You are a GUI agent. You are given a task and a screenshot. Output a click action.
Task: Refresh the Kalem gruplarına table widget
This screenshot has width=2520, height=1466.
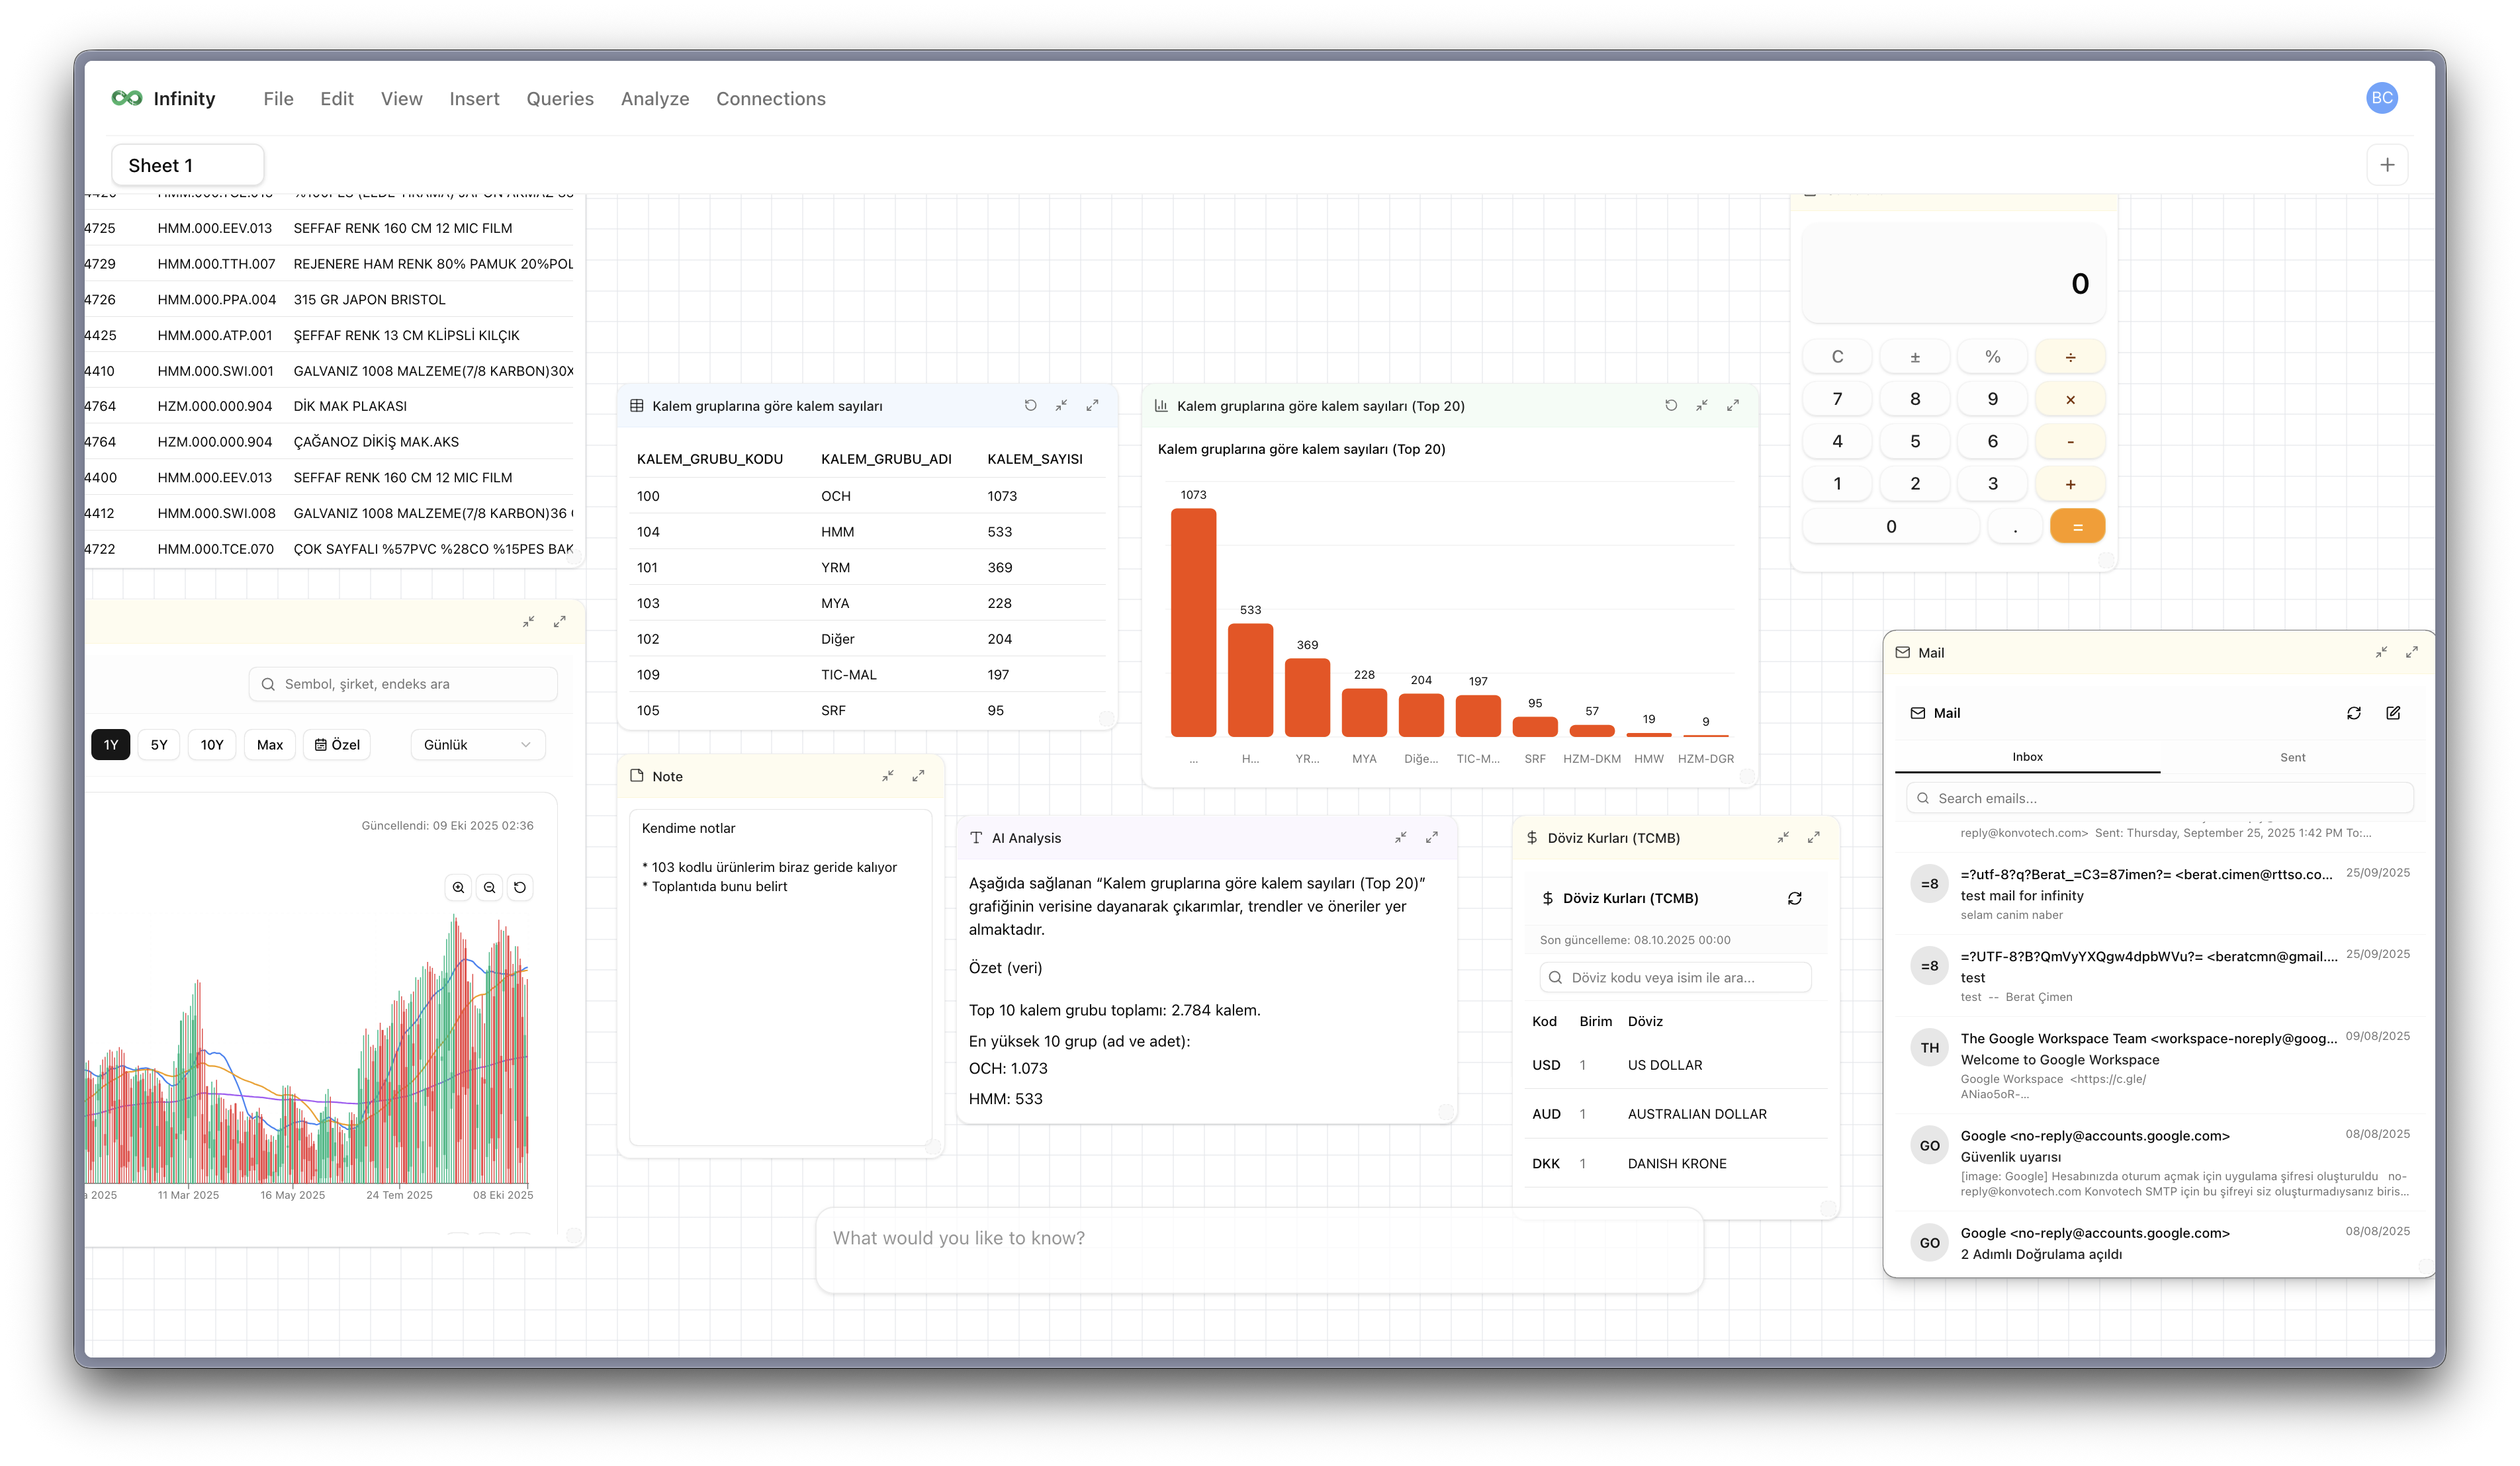1030,405
